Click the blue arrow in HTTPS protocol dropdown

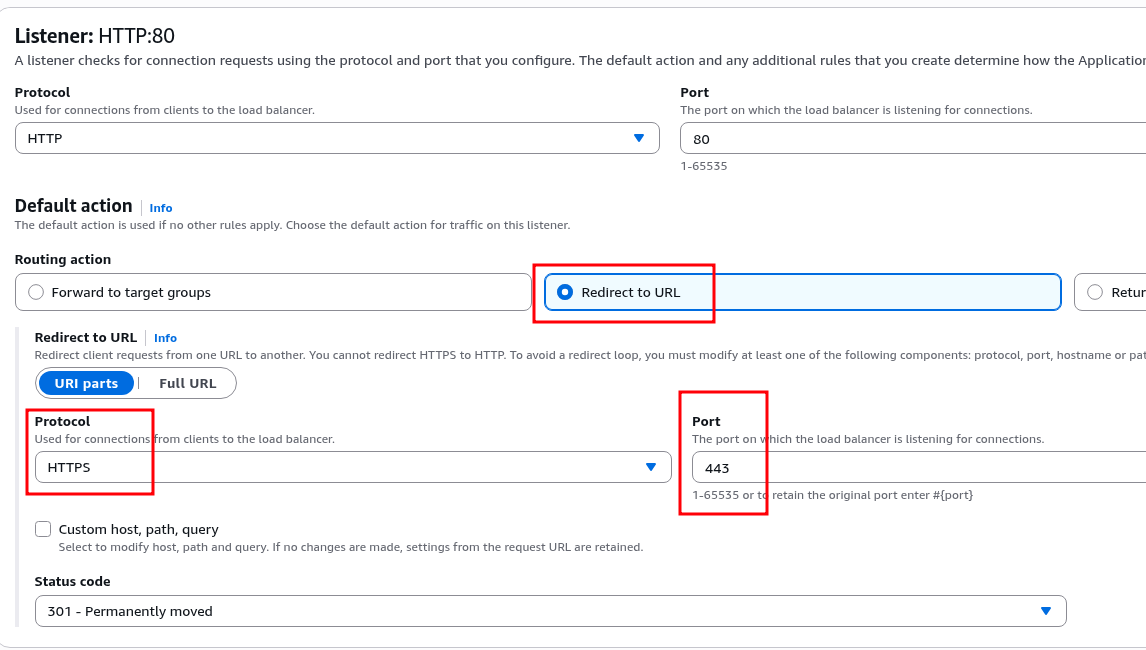click(x=651, y=467)
